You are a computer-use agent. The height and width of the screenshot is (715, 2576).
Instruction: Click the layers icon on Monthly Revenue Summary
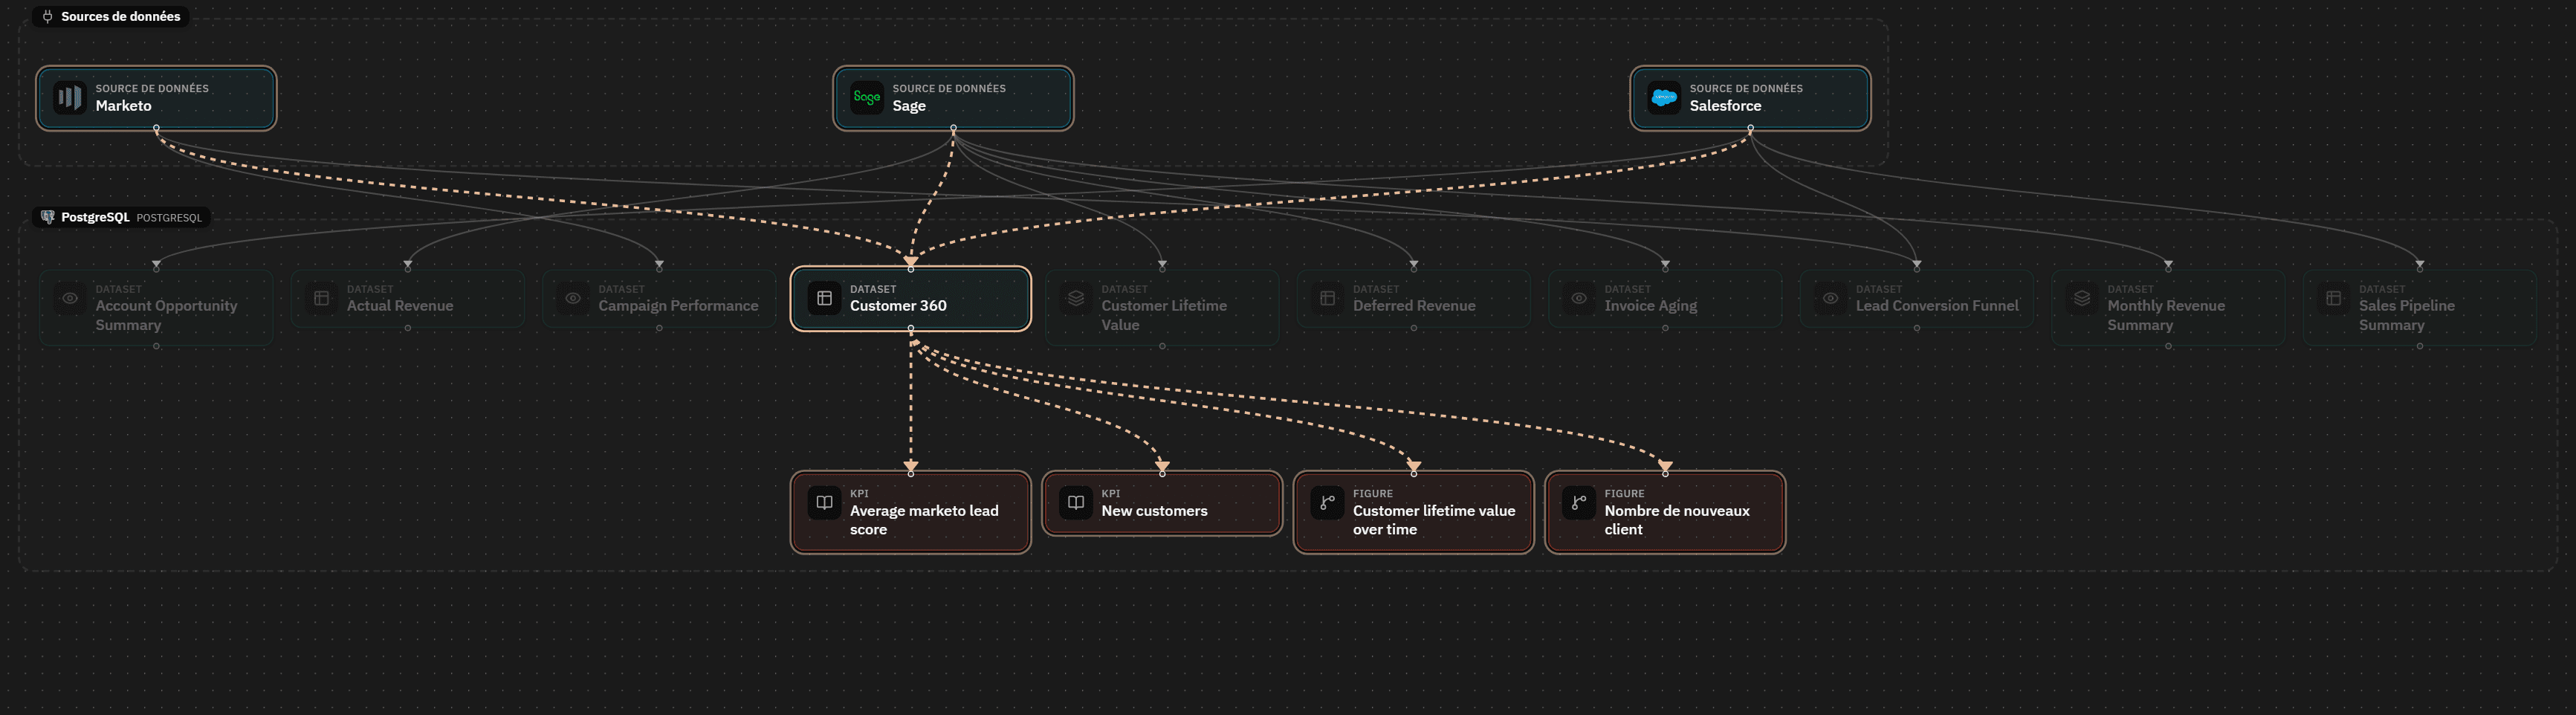coord(2082,298)
